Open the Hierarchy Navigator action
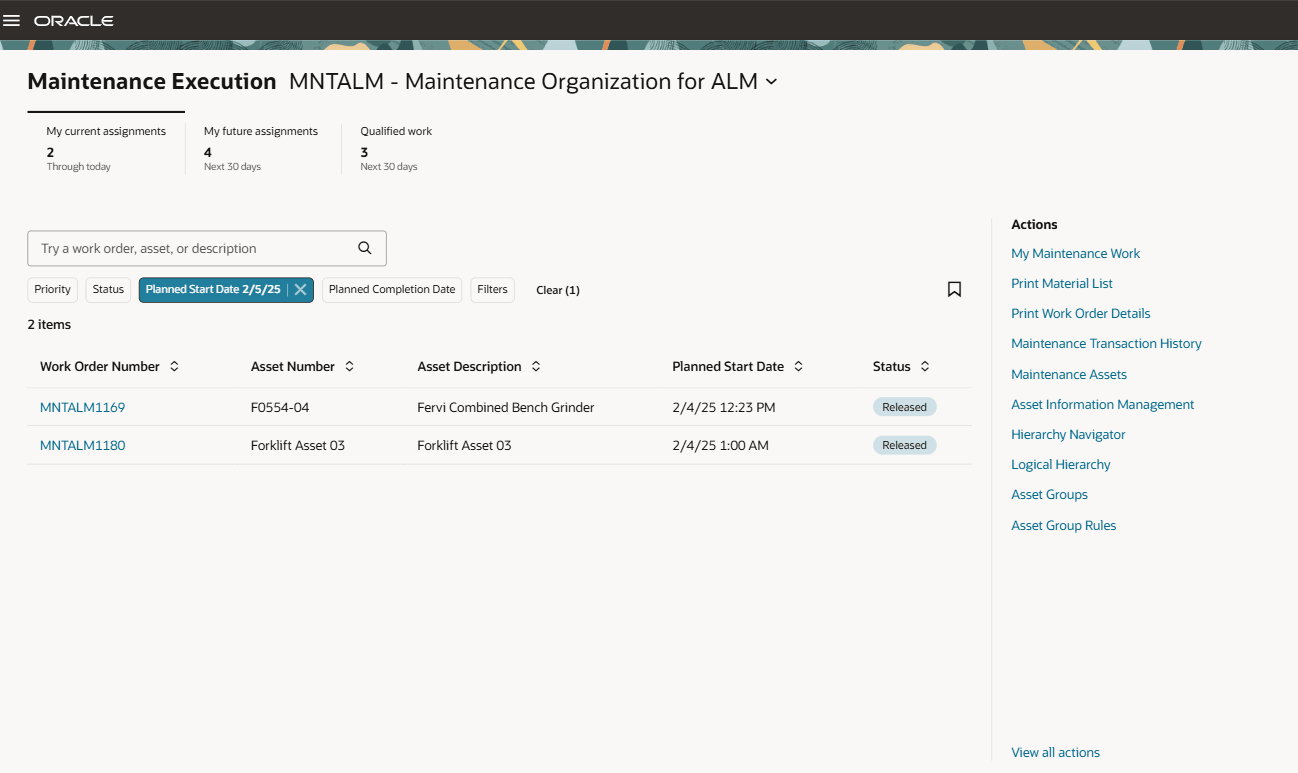The width and height of the screenshot is (1298, 773). pyautogui.click(x=1068, y=434)
